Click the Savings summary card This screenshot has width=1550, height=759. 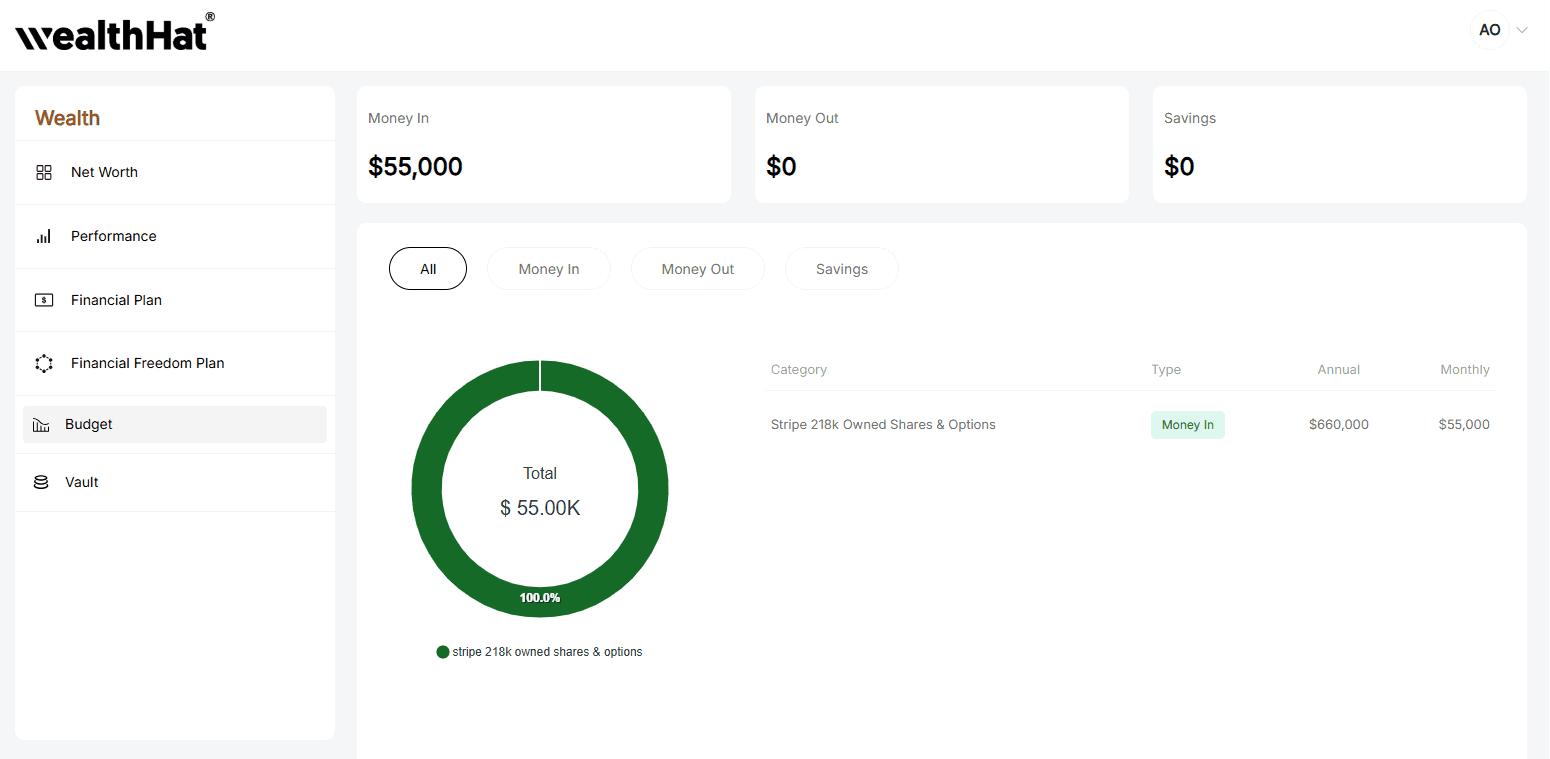coord(1340,145)
